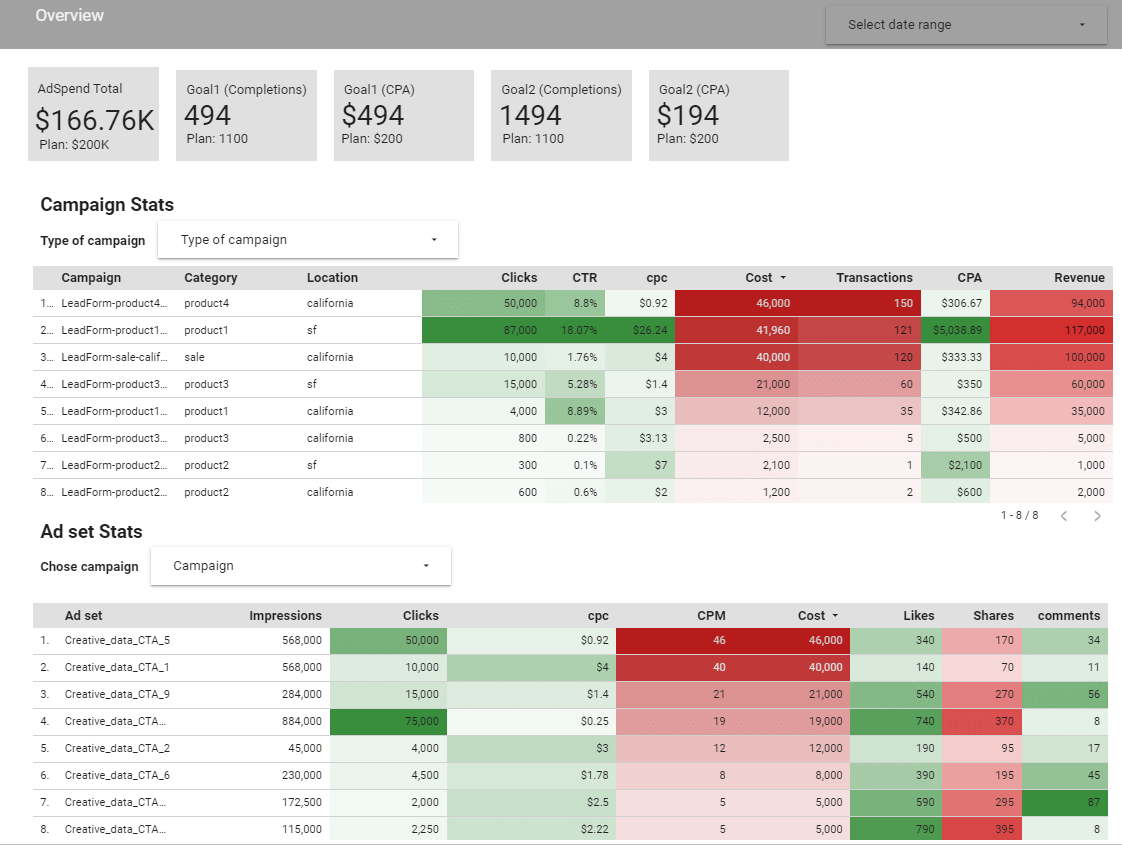Click sort arrow beside Ad set Cost header

pos(835,616)
